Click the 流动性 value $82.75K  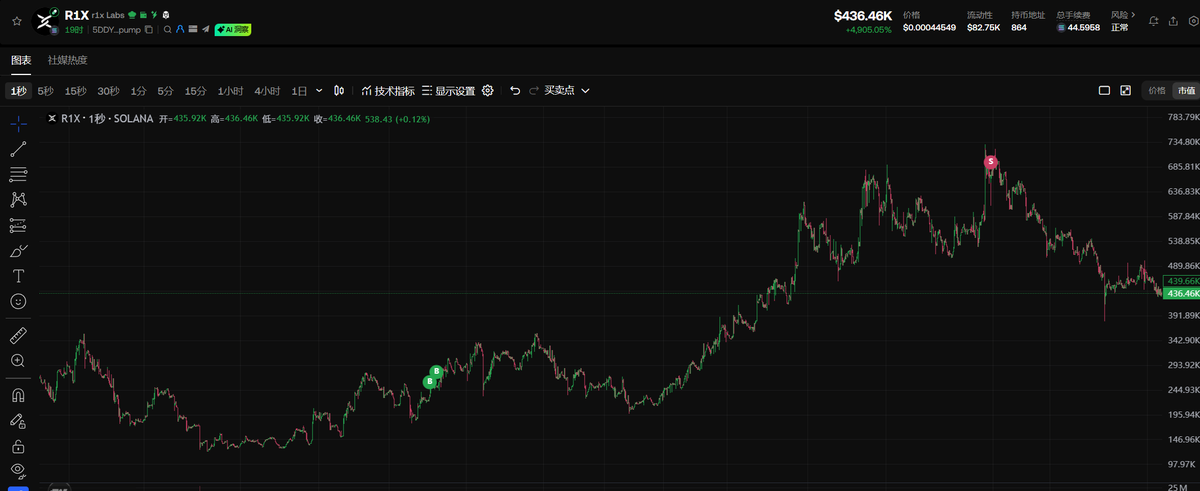pyautogui.click(x=983, y=28)
